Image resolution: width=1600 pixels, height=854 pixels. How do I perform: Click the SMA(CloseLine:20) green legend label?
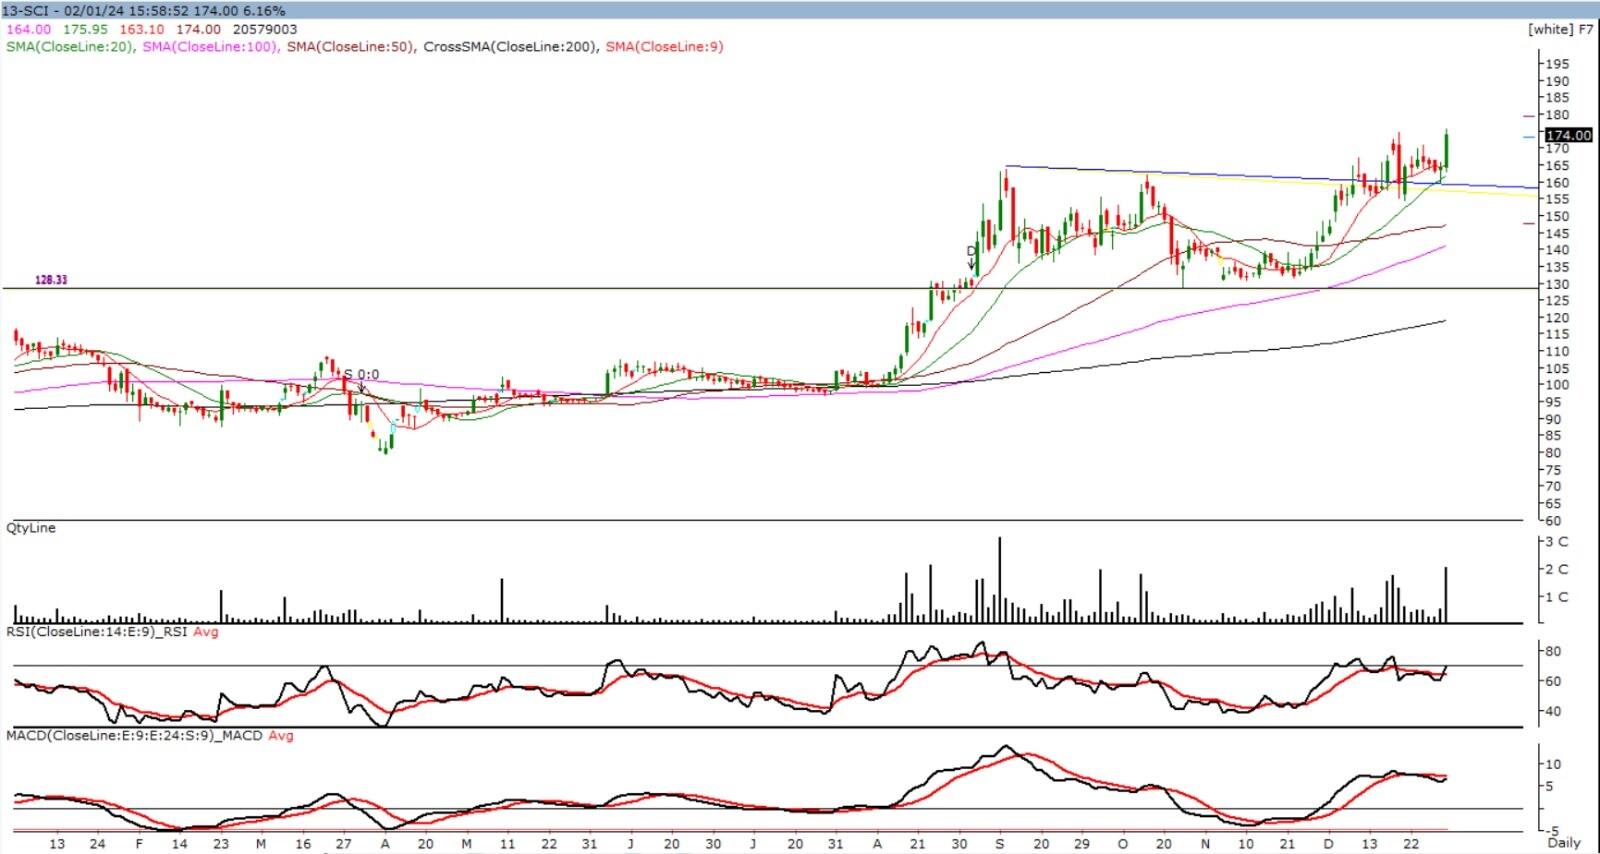pyautogui.click(x=69, y=47)
